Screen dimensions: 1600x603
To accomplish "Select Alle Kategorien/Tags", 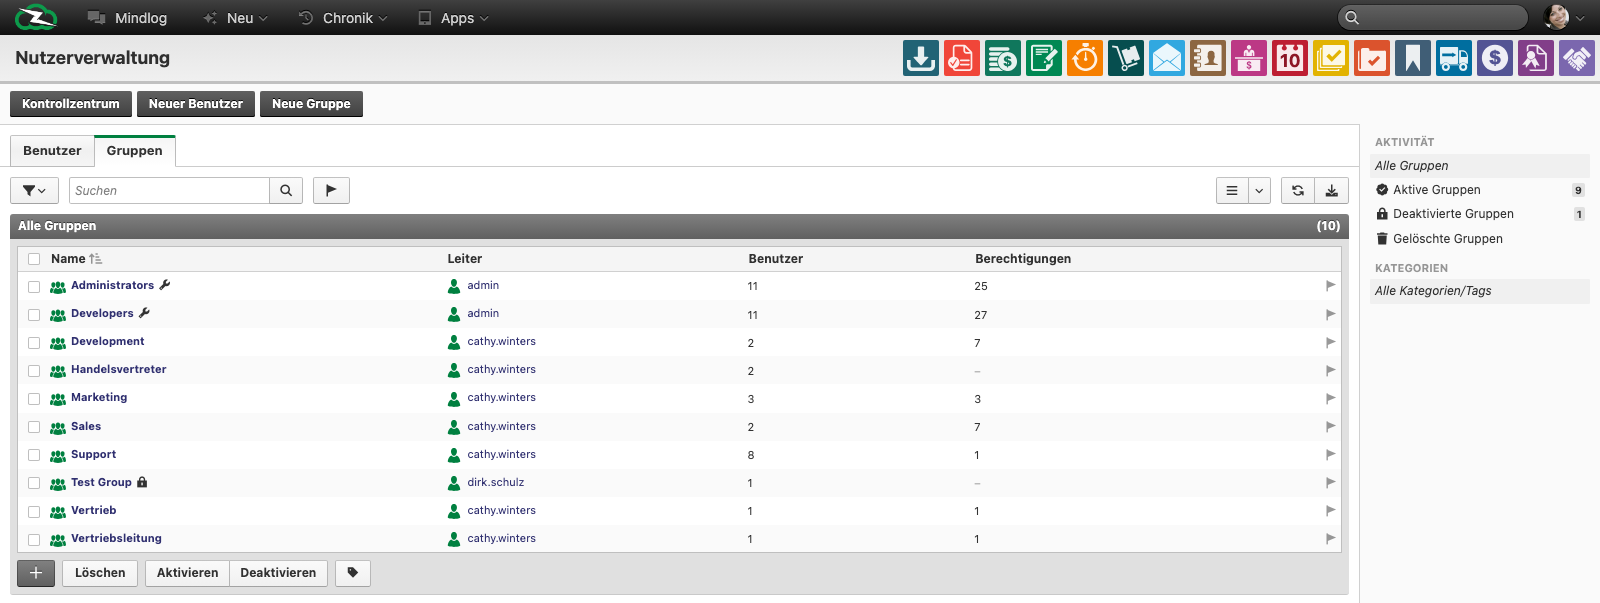I will 1480,291.
